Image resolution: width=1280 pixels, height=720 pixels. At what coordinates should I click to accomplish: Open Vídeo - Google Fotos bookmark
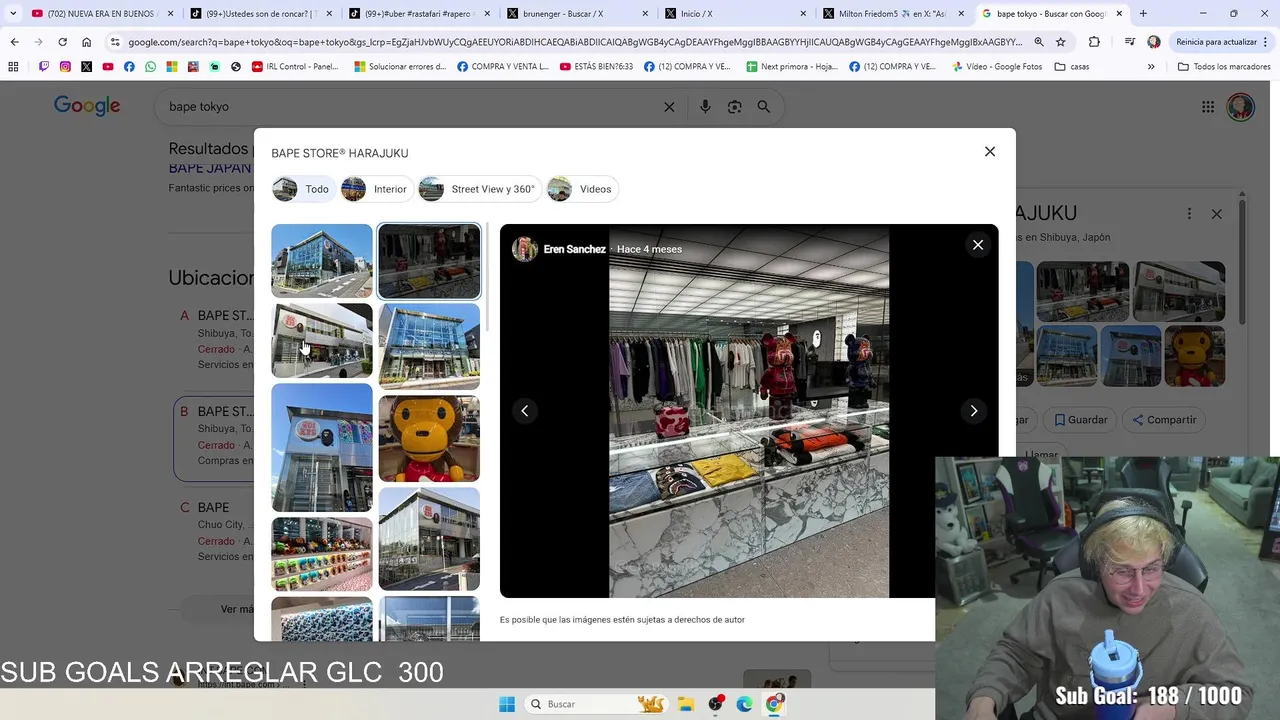(997, 67)
